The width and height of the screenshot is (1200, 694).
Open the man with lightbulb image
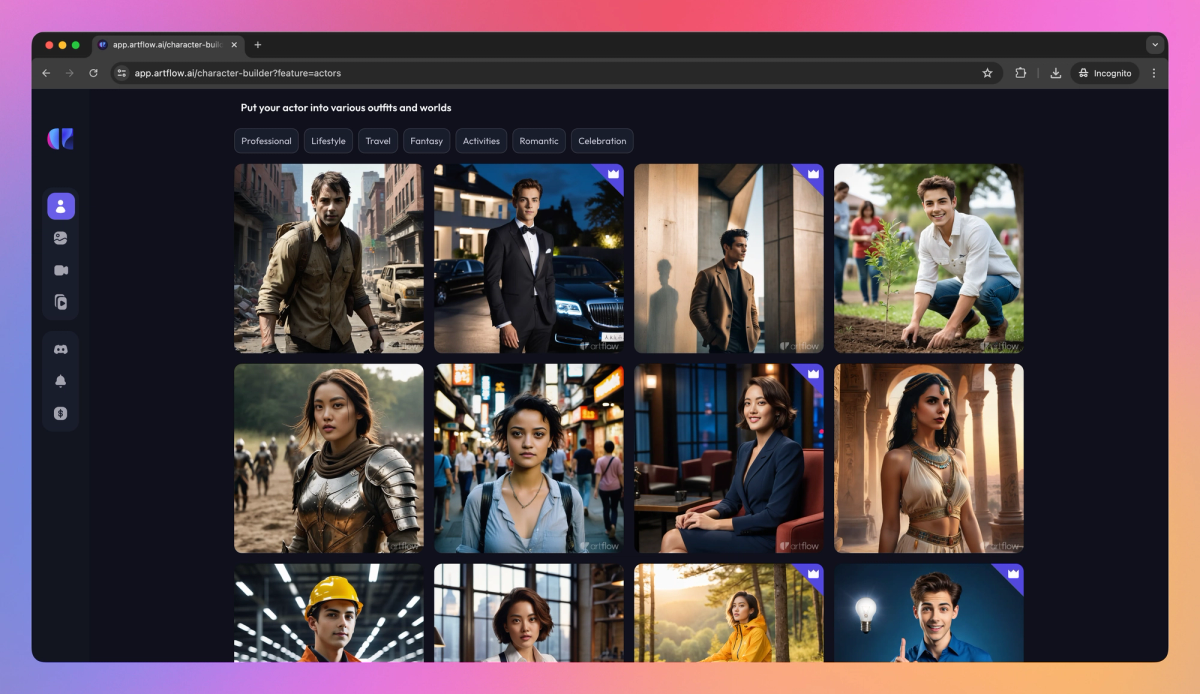pos(929,613)
